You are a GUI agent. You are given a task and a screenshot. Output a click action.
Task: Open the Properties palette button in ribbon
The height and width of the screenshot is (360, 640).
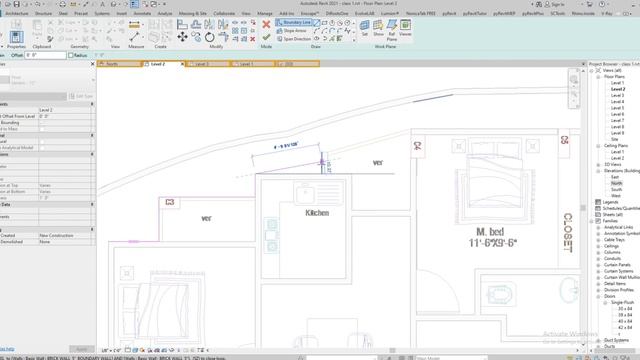coord(16,37)
